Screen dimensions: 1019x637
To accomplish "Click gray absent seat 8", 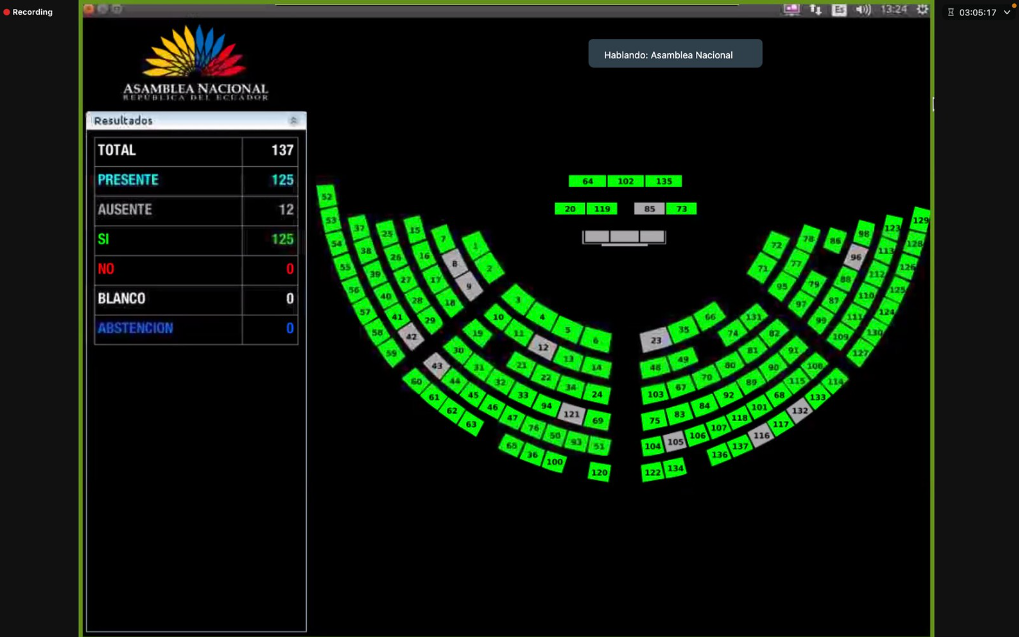I will point(454,263).
